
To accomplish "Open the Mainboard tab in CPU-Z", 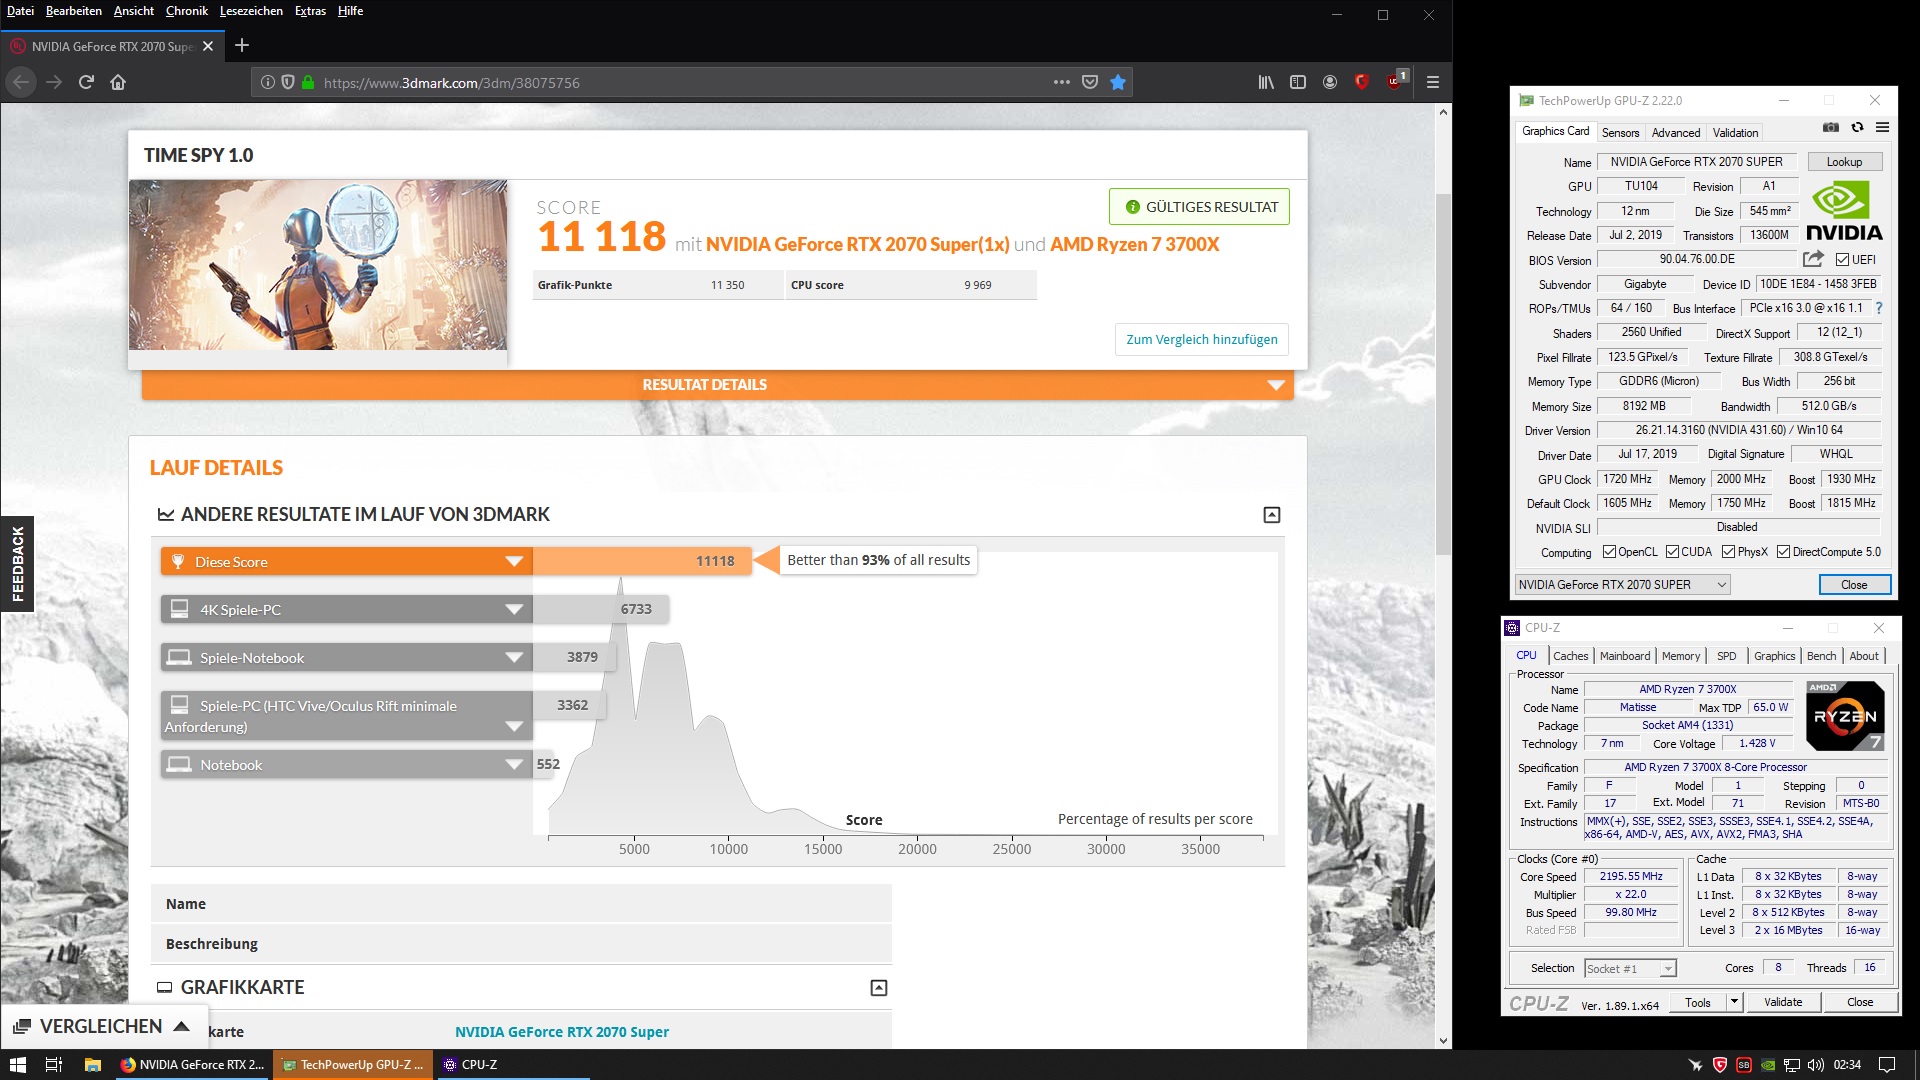I will [1624, 656].
